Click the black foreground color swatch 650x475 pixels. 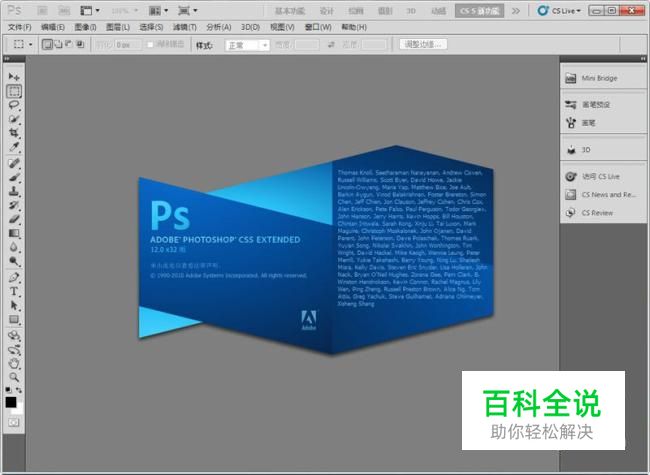pos(11,402)
